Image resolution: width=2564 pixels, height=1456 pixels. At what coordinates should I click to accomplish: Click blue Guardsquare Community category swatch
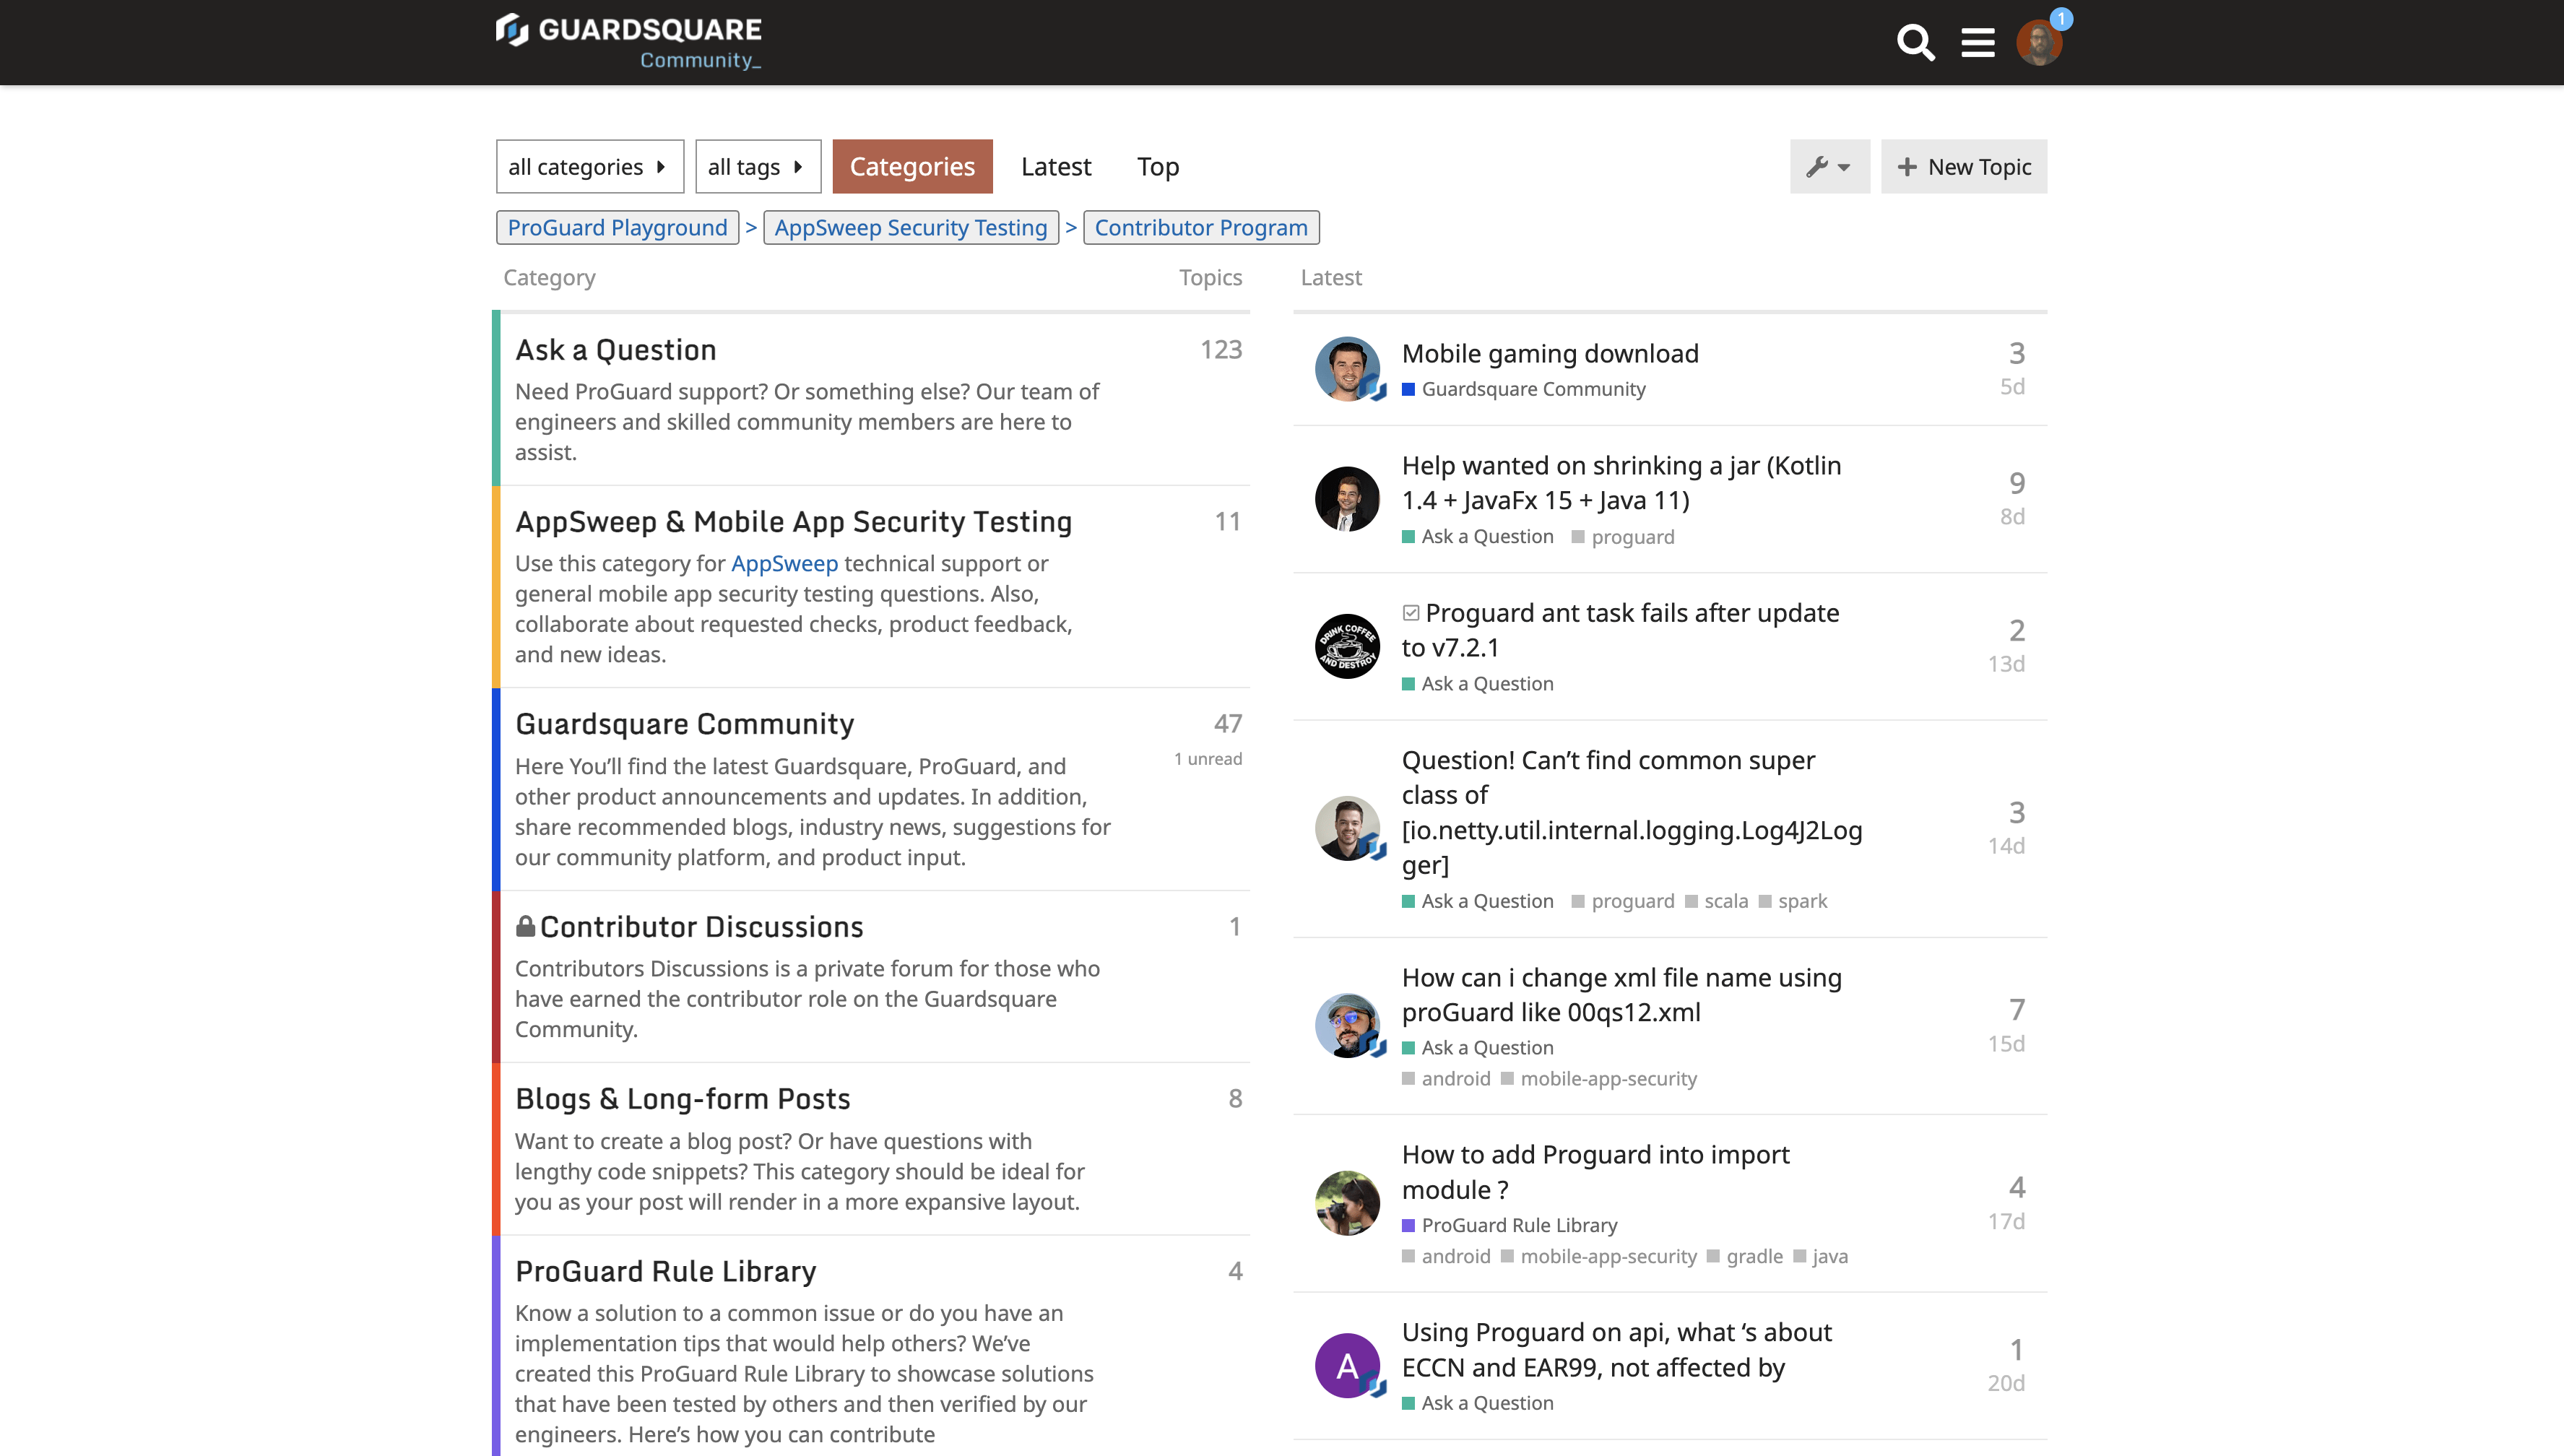(x=1408, y=389)
